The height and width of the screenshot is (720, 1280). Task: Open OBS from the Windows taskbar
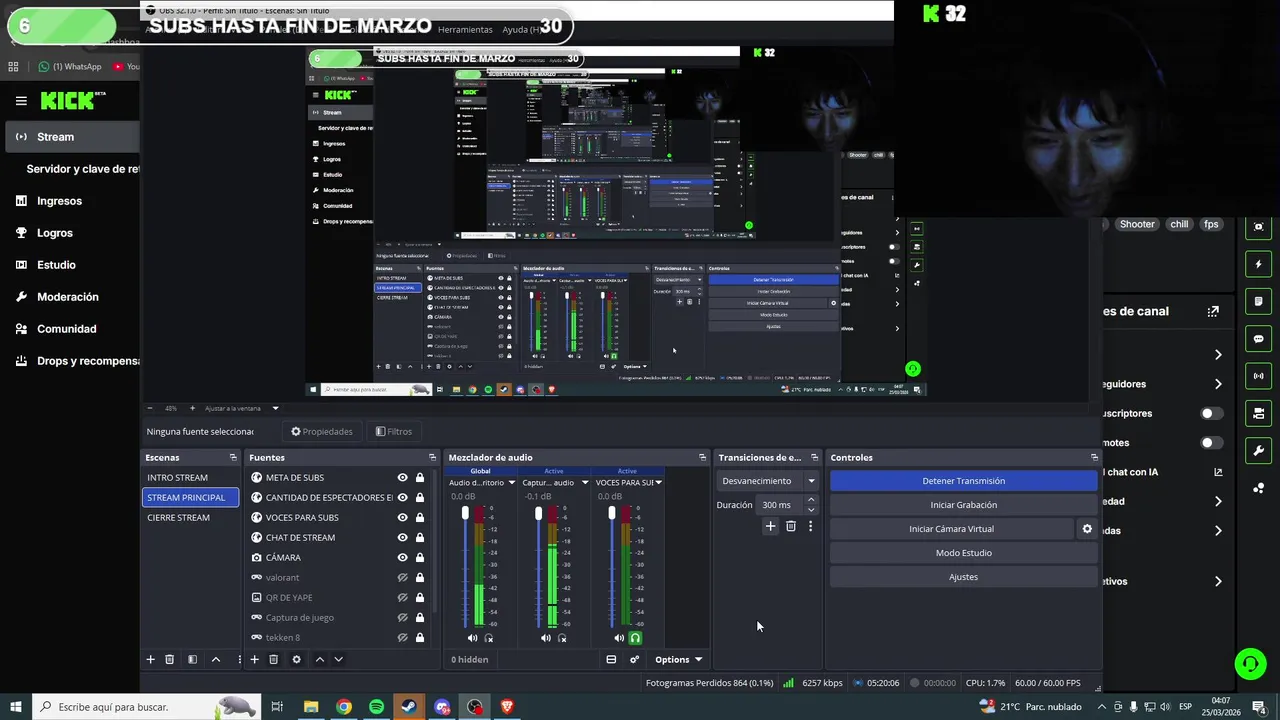(474, 707)
